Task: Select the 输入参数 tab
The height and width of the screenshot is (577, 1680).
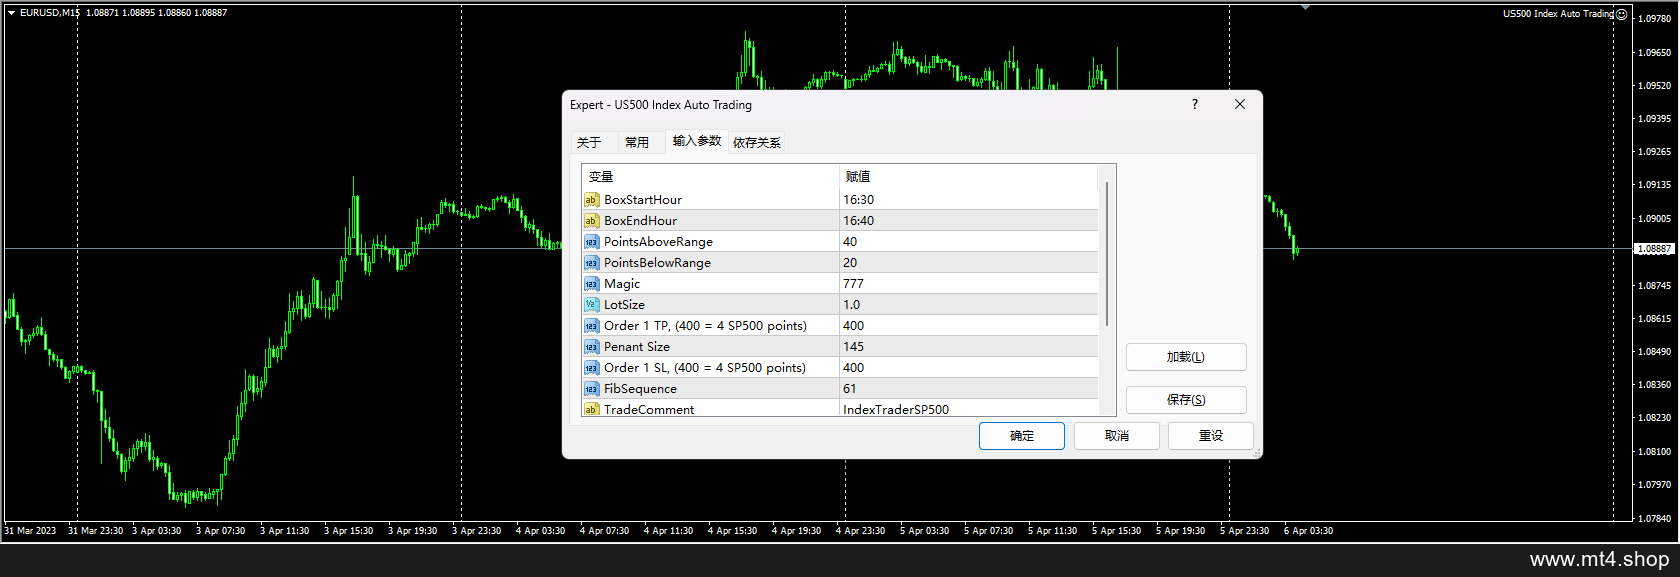Action: (x=697, y=141)
